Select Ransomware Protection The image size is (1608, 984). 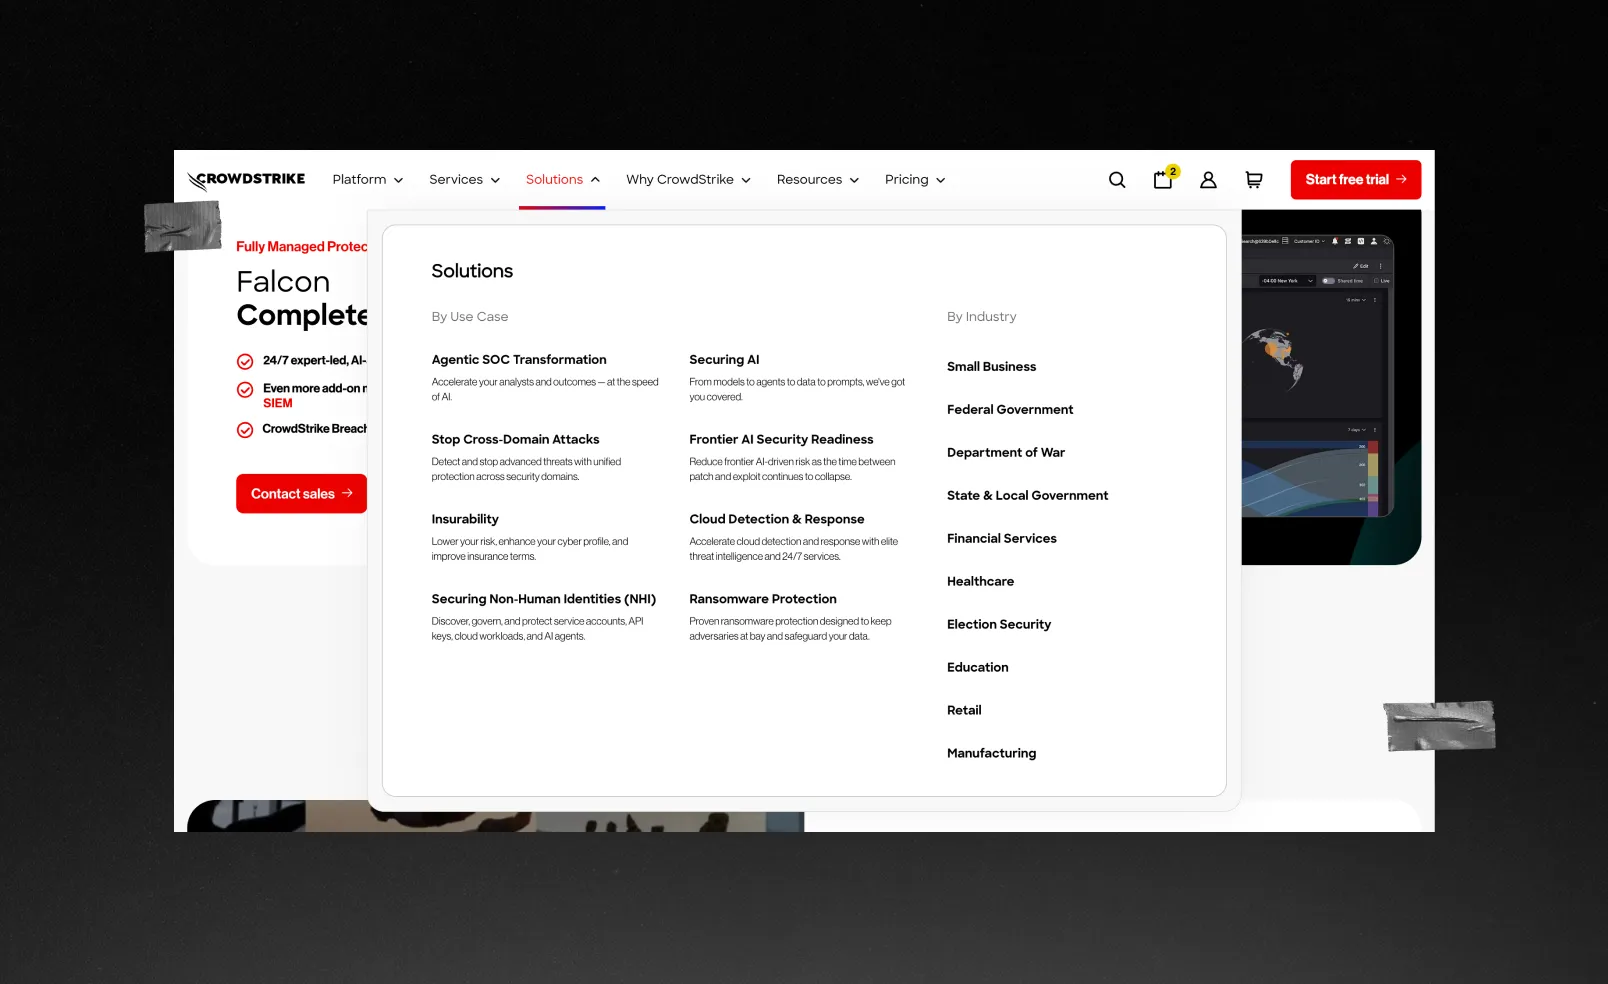[763, 600]
